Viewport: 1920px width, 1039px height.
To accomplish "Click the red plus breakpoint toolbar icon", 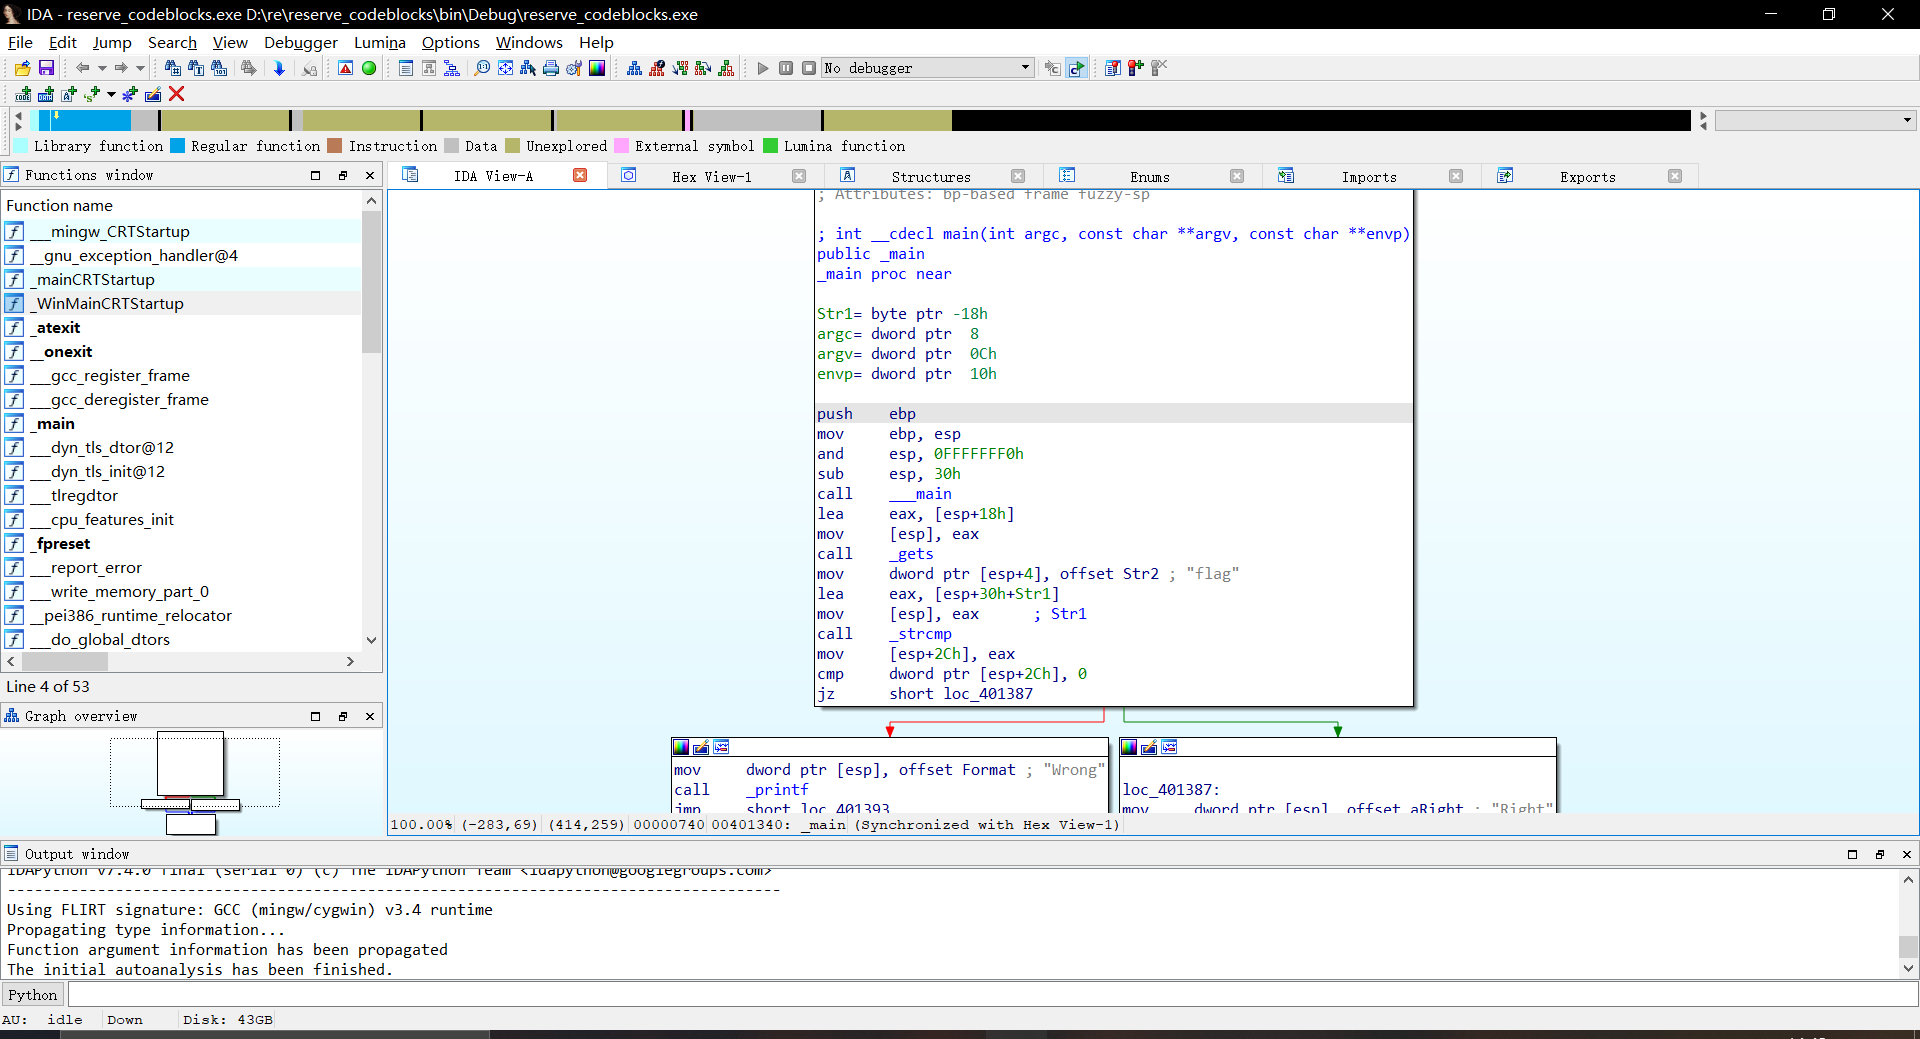I will 1136,68.
